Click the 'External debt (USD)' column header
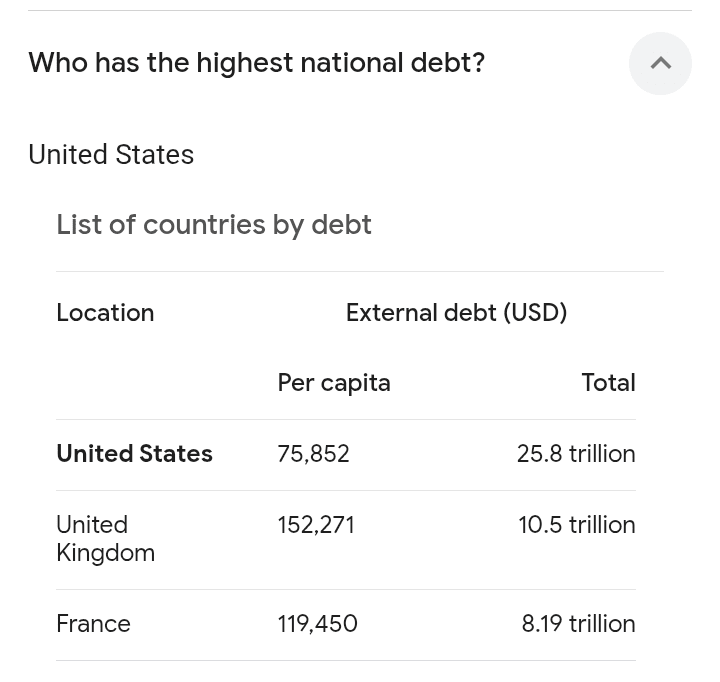This screenshot has height=682, width=720. [x=456, y=313]
